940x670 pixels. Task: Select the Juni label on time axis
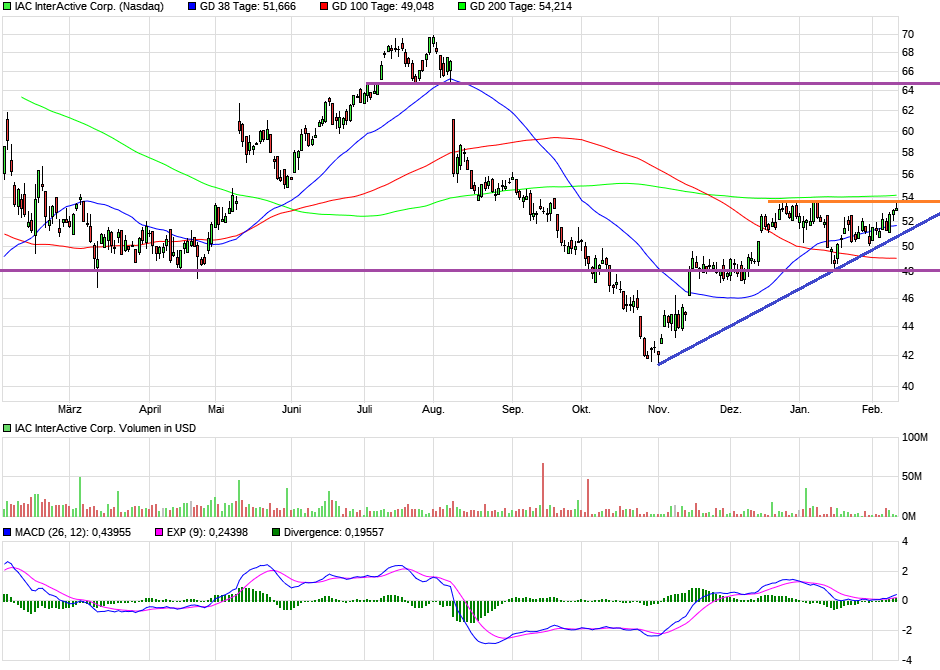pos(291,409)
